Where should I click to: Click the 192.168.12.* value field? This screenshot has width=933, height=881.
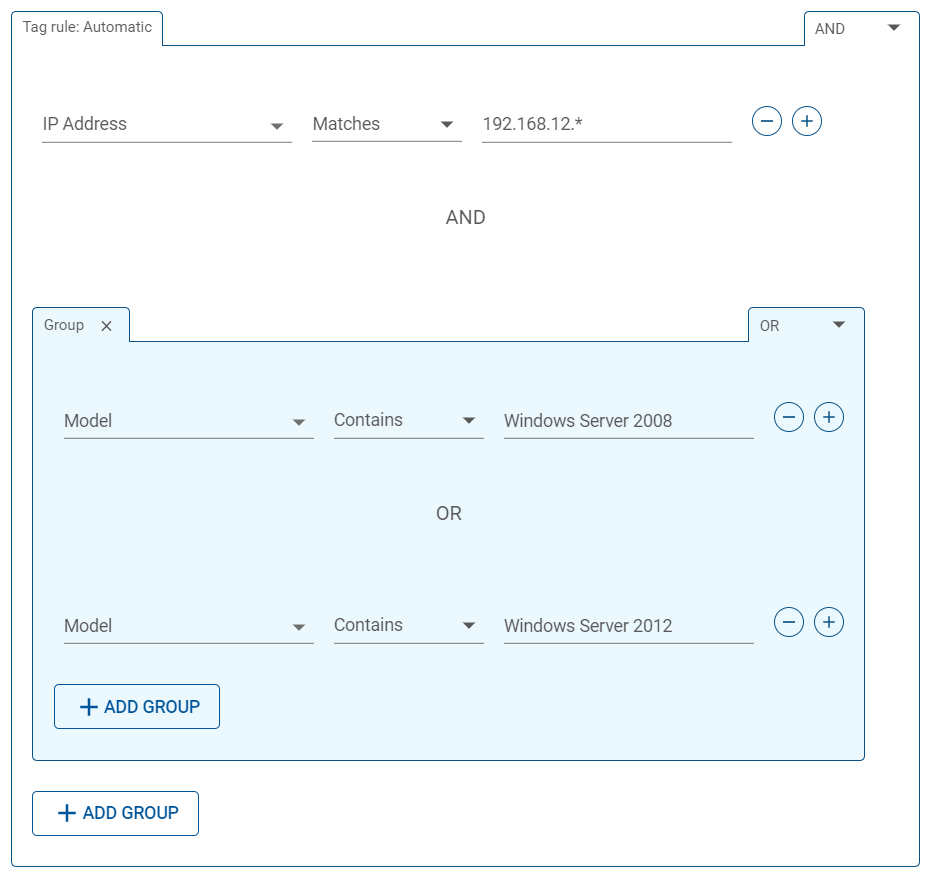pos(607,124)
